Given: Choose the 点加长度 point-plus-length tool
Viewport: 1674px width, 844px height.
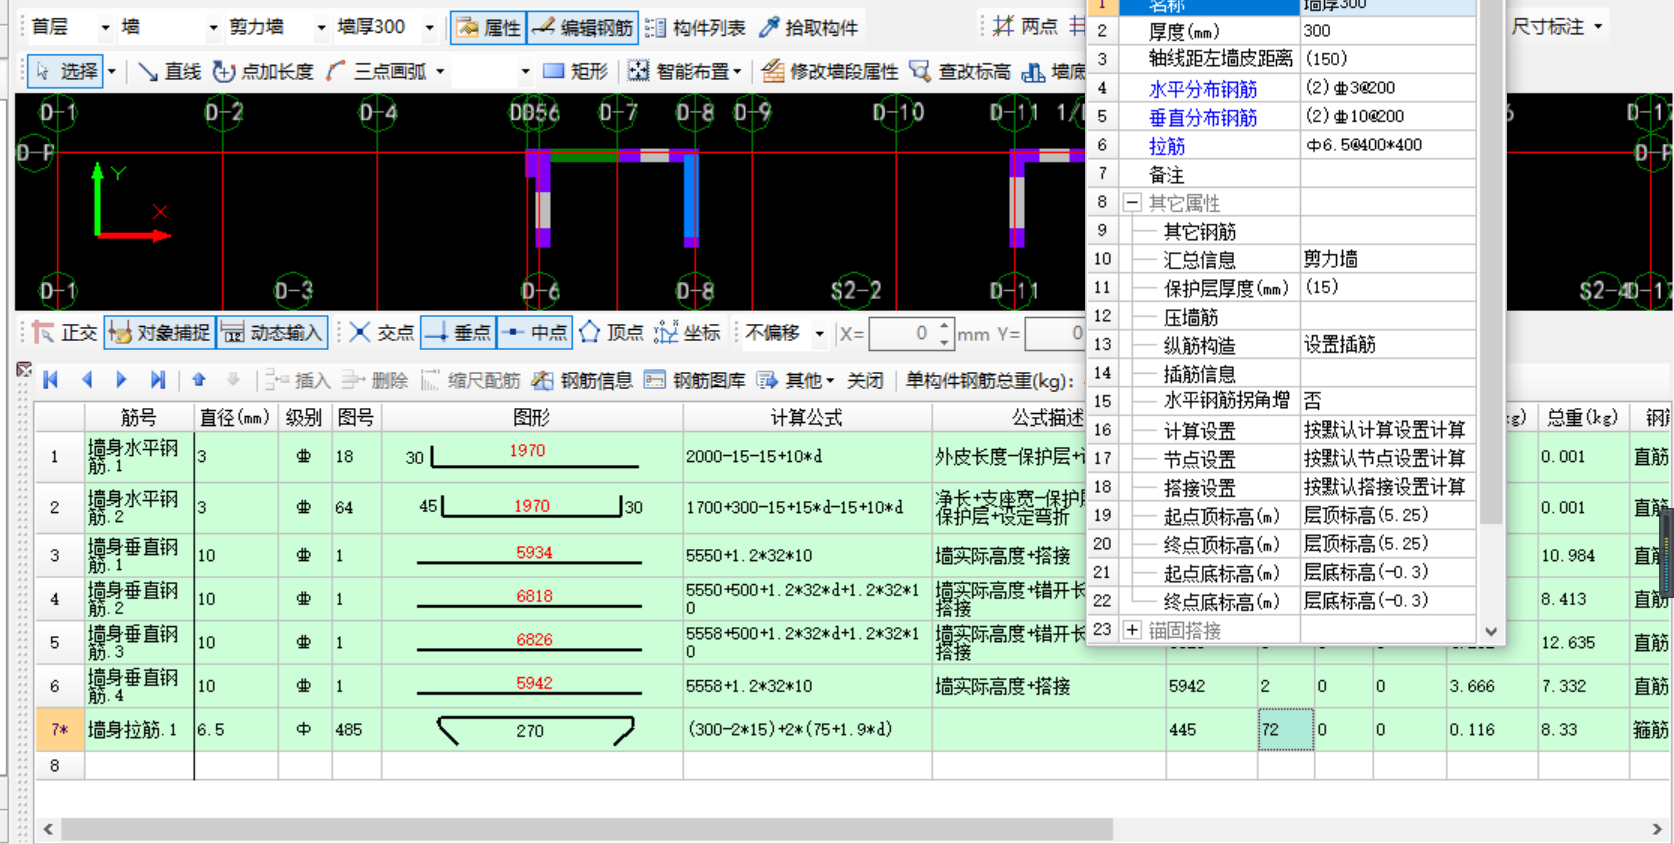Looking at the screenshot, I should click(x=264, y=71).
